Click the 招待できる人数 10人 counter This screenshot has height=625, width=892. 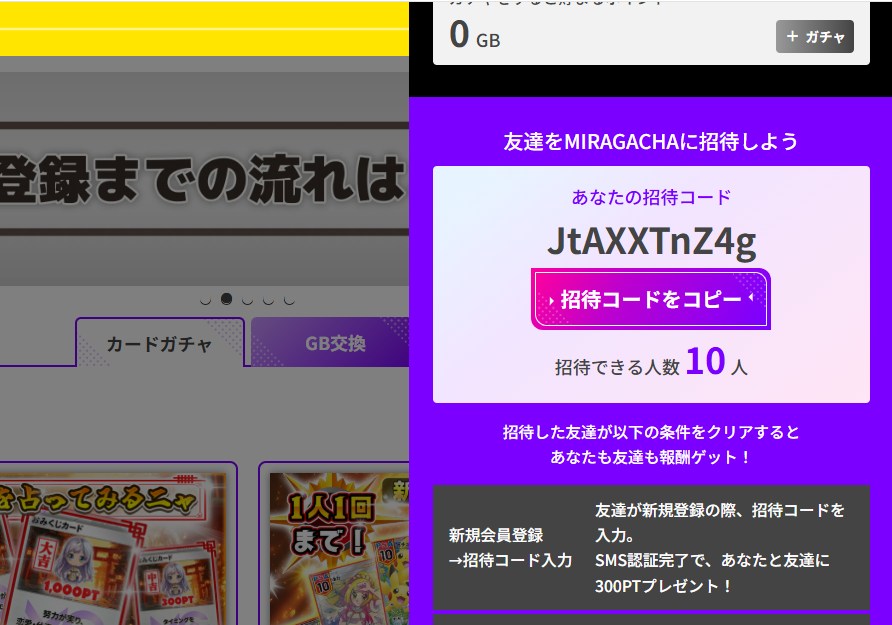(651, 364)
